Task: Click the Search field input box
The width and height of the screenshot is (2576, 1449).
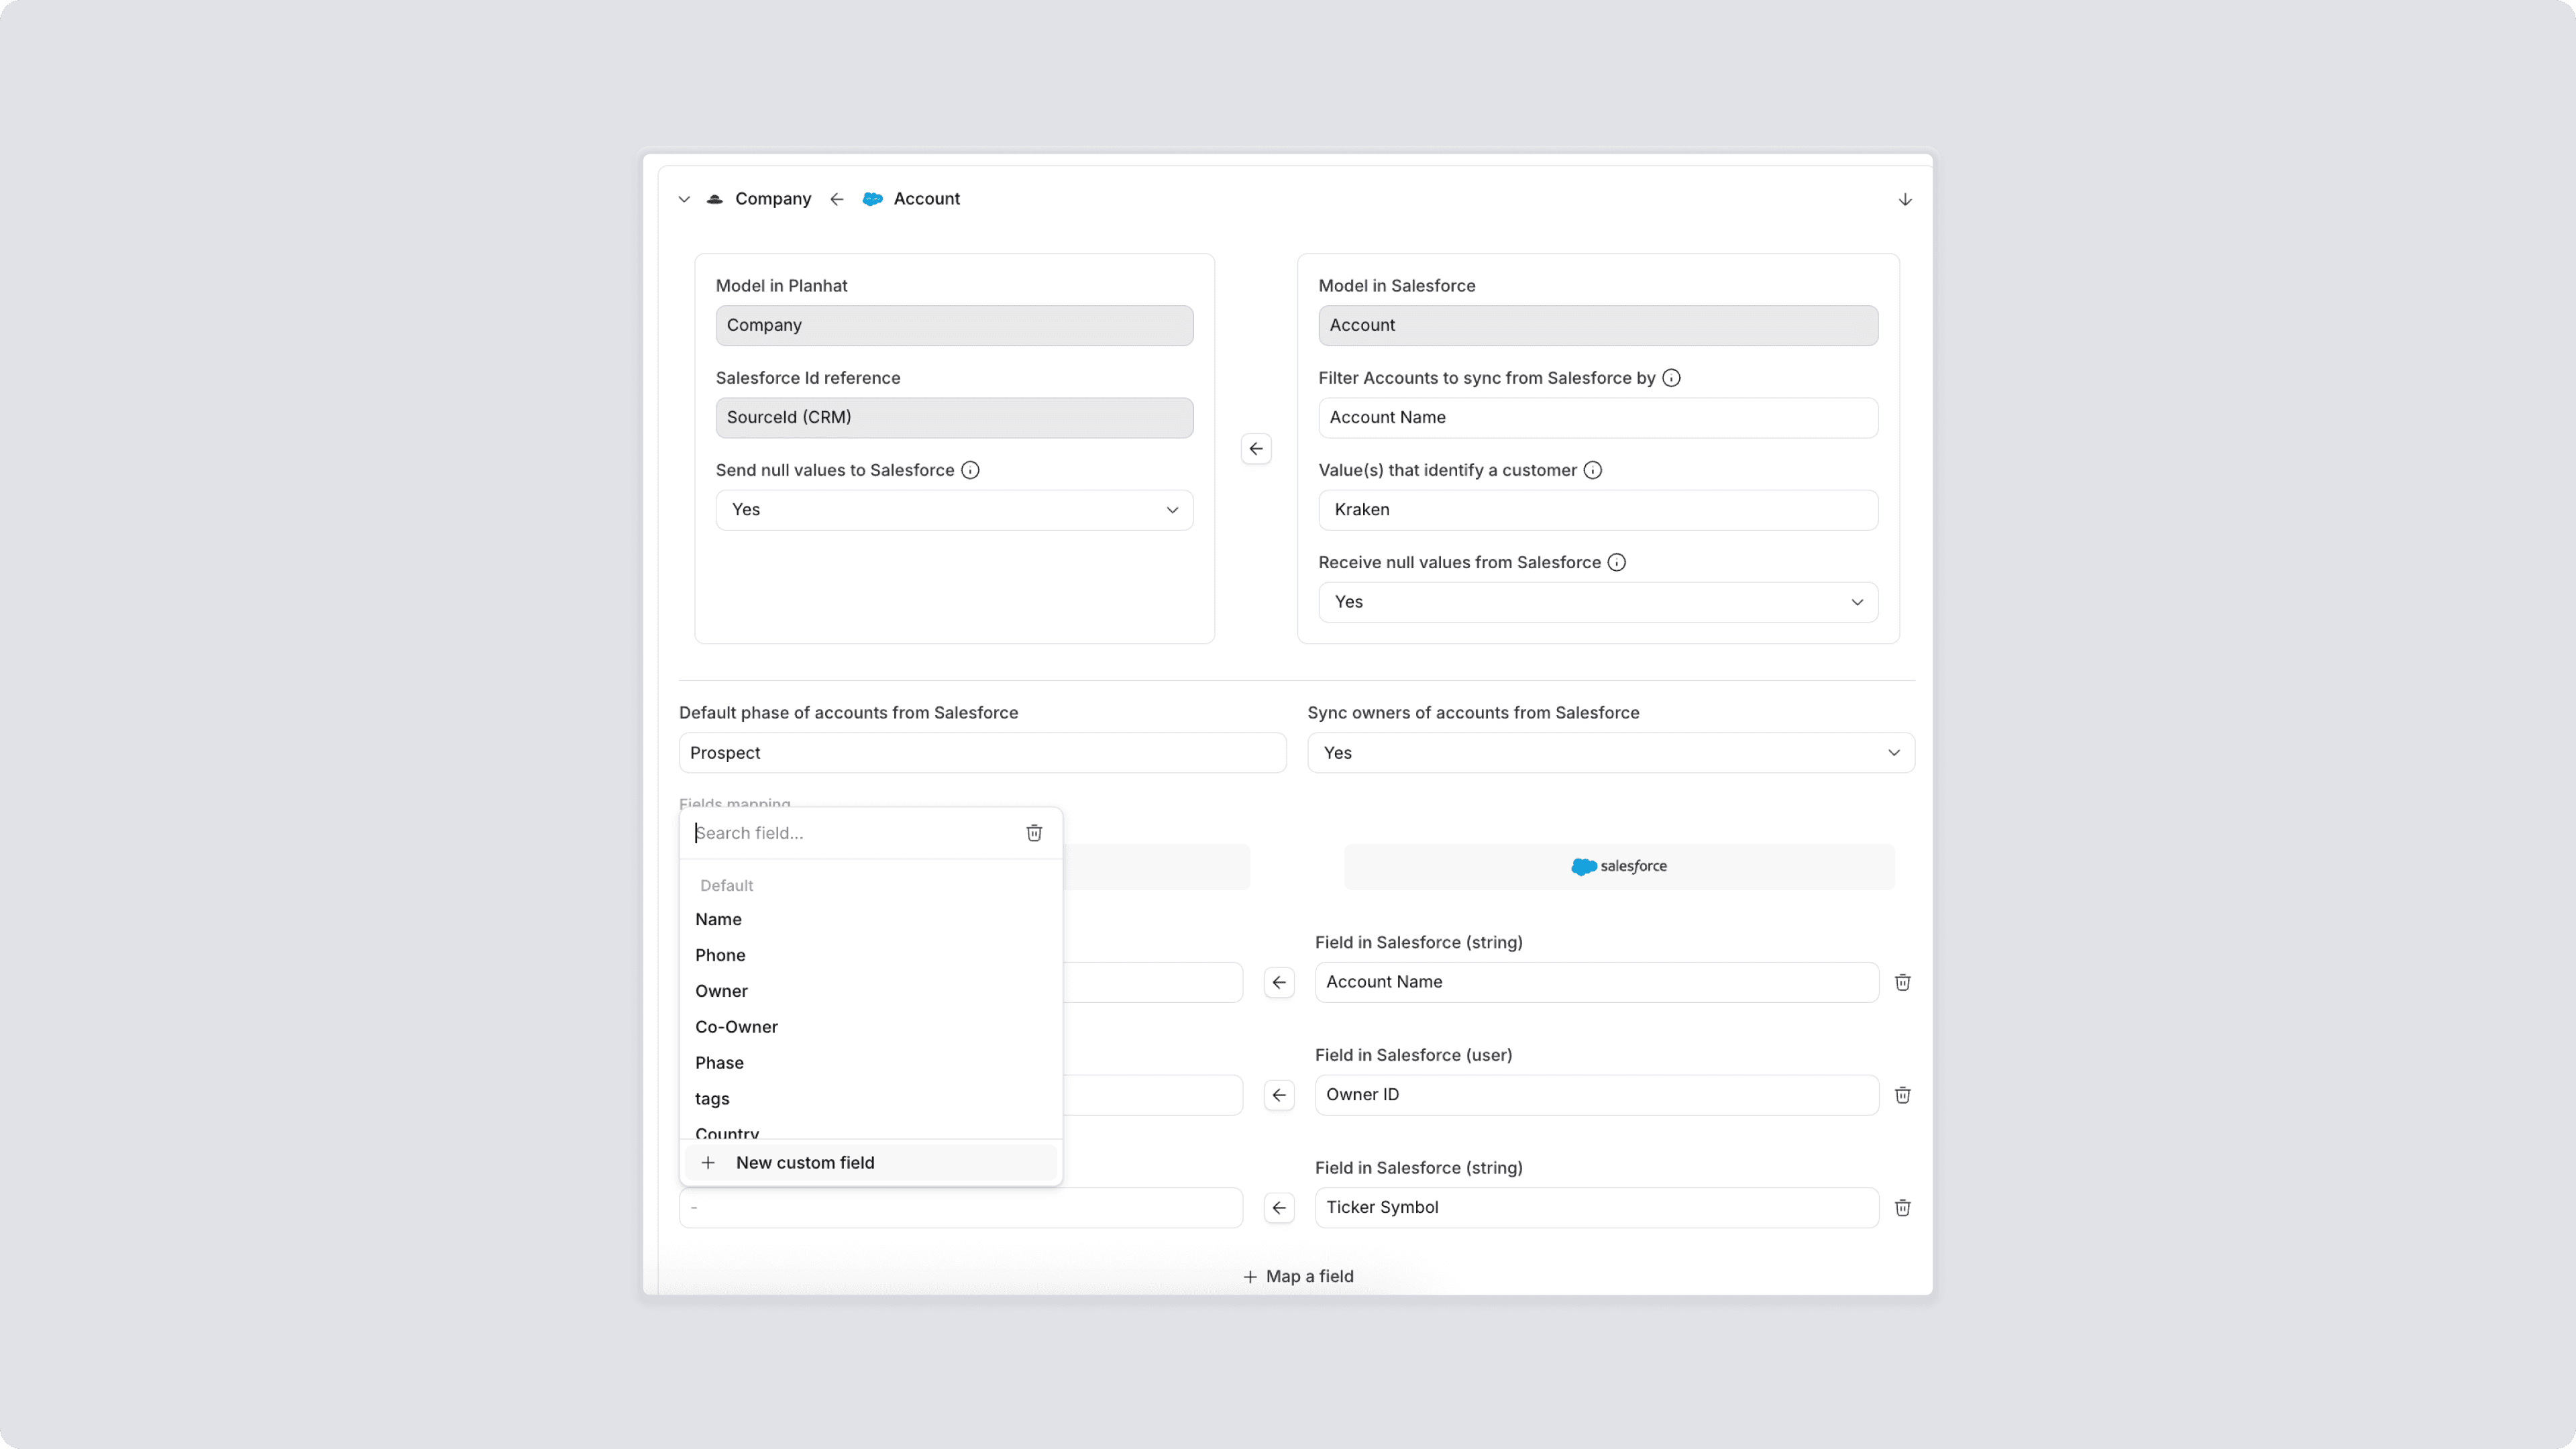Action: pyautogui.click(x=850, y=833)
